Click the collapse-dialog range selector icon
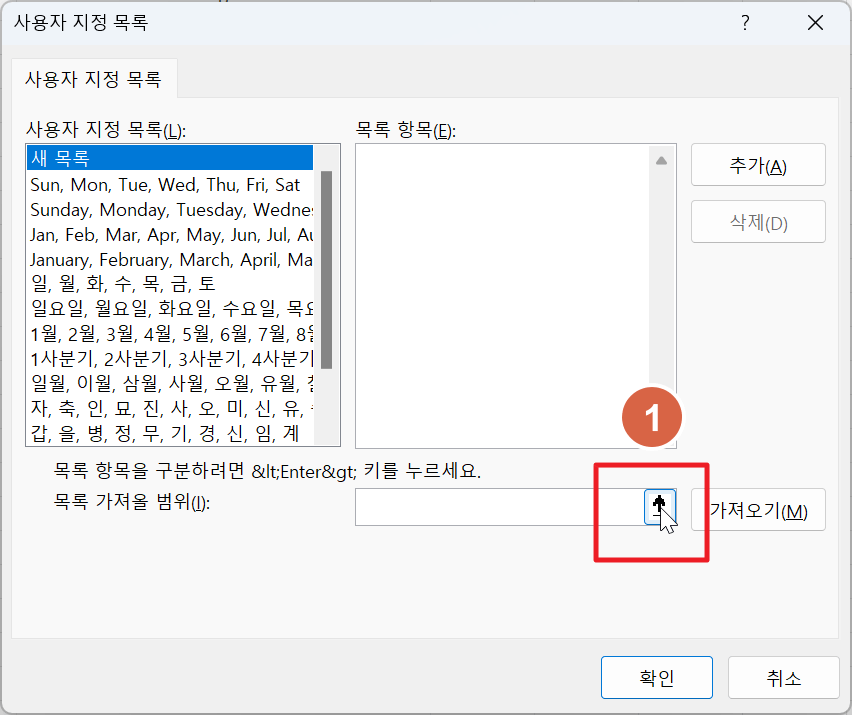The width and height of the screenshot is (852, 715). (x=661, y=507)
